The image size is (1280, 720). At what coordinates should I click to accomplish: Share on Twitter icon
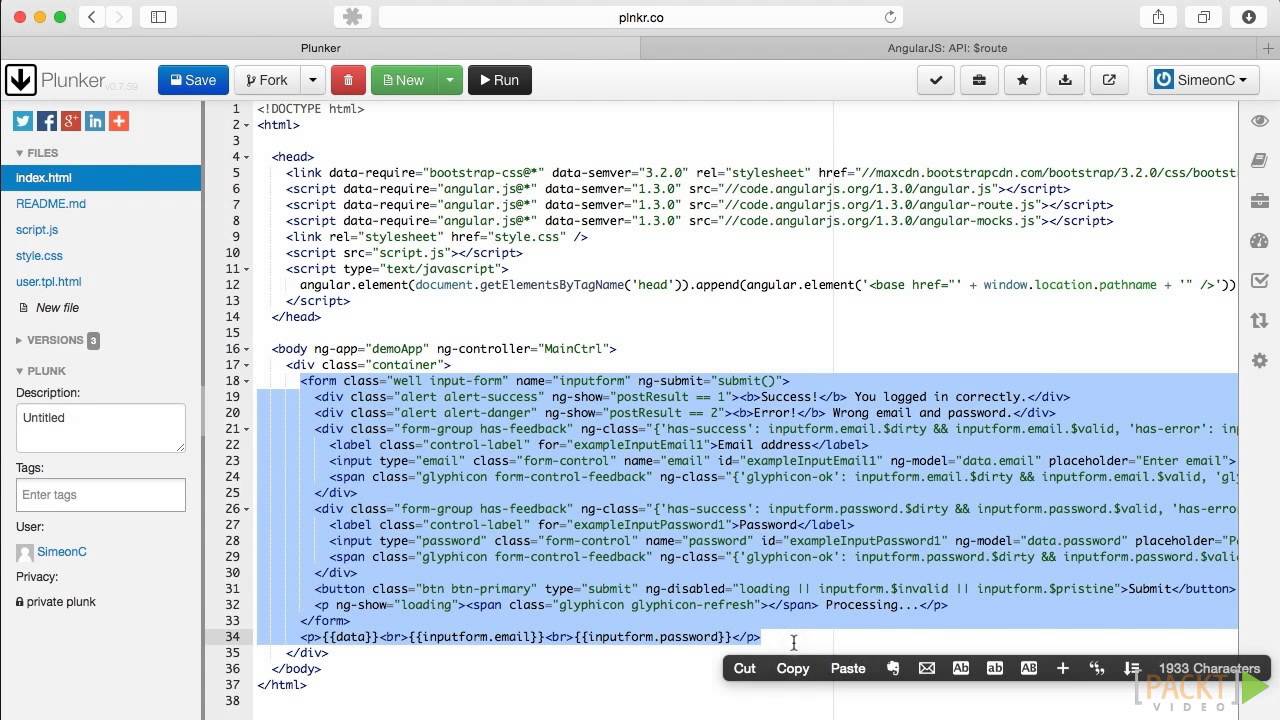tap(23, 121)
